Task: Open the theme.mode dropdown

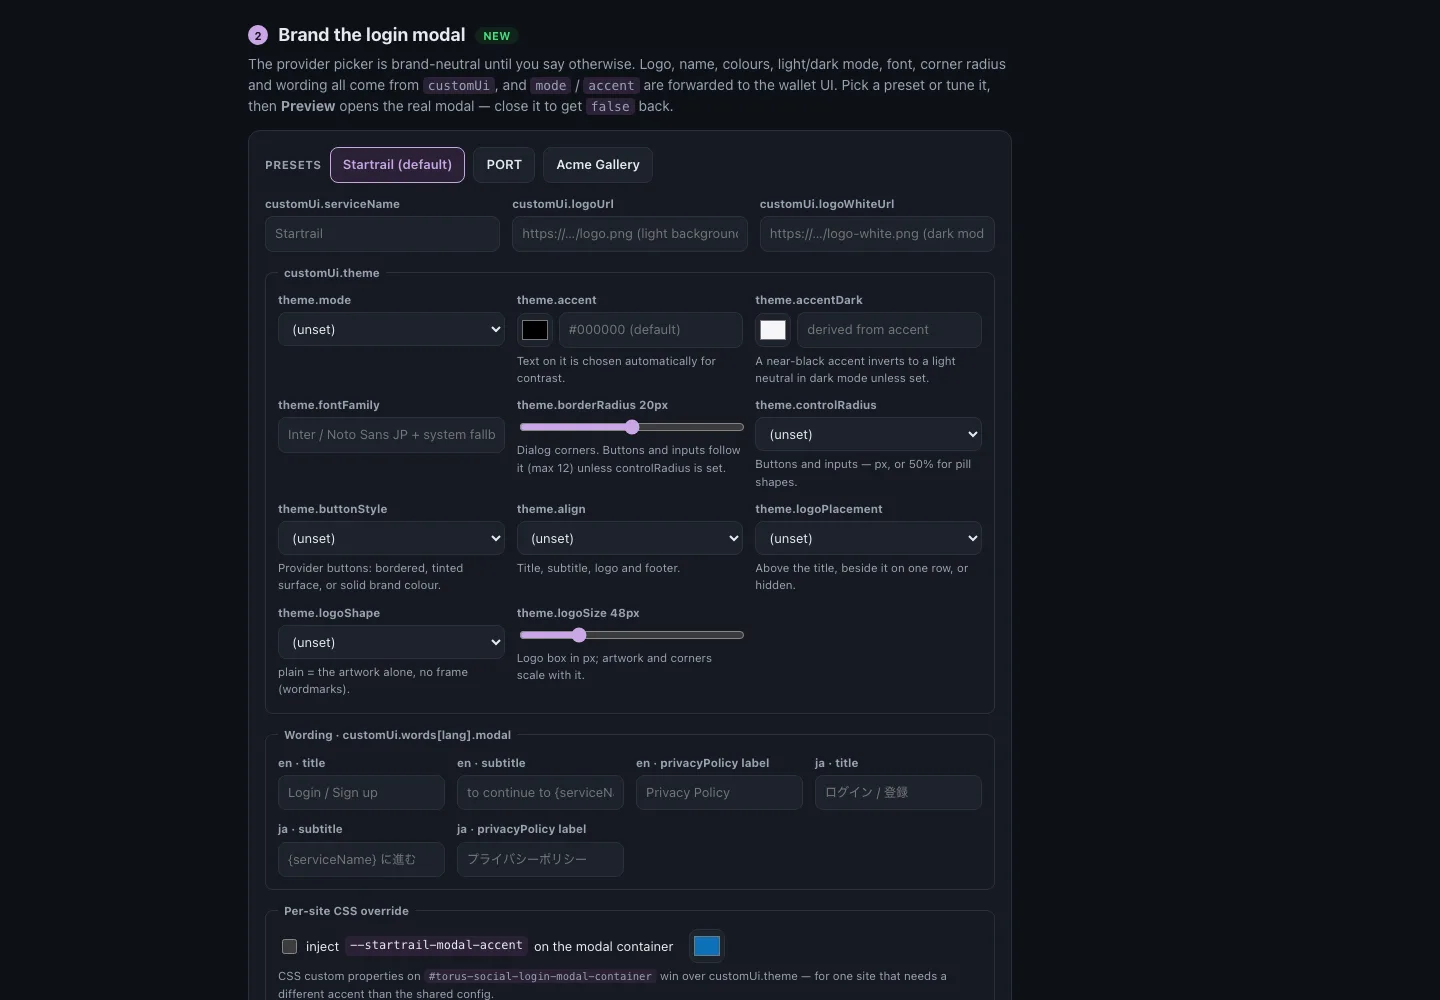Action: tap(391, 329)
